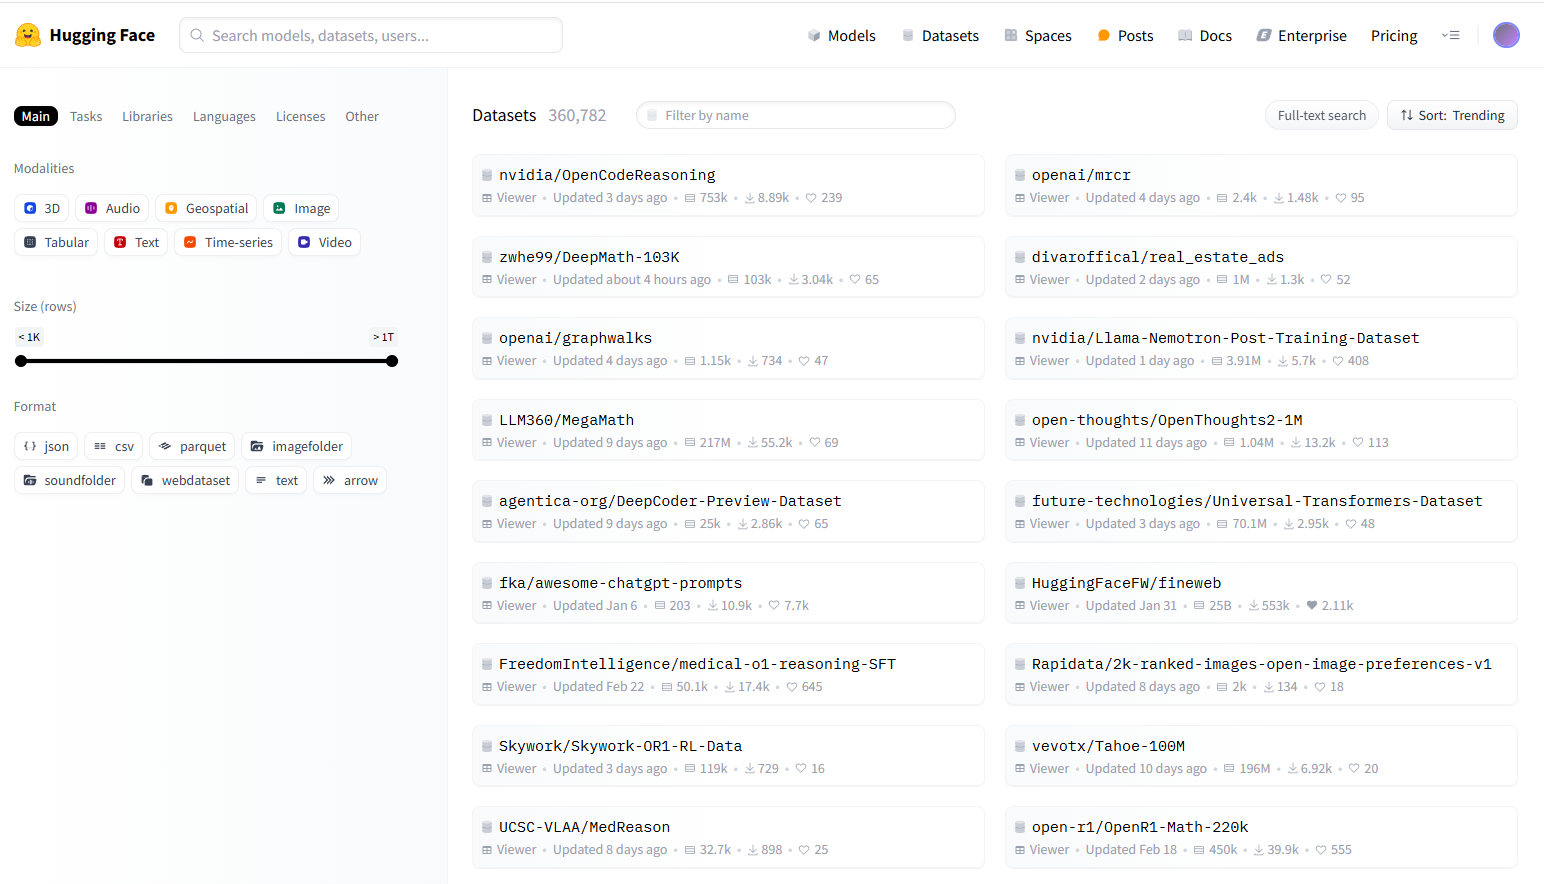This screenshot has height=884, width=1544.
Task: Click the Filter by name field
Action: click(x=796, y=115)
